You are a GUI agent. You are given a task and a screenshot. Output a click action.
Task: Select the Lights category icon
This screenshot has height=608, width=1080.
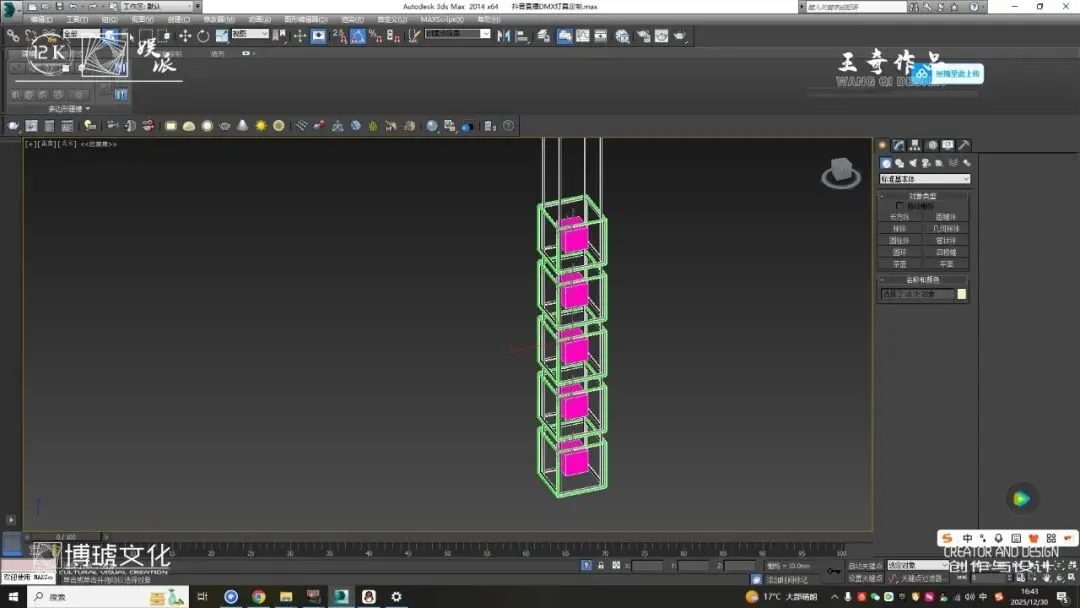click(x=913, y=163)
